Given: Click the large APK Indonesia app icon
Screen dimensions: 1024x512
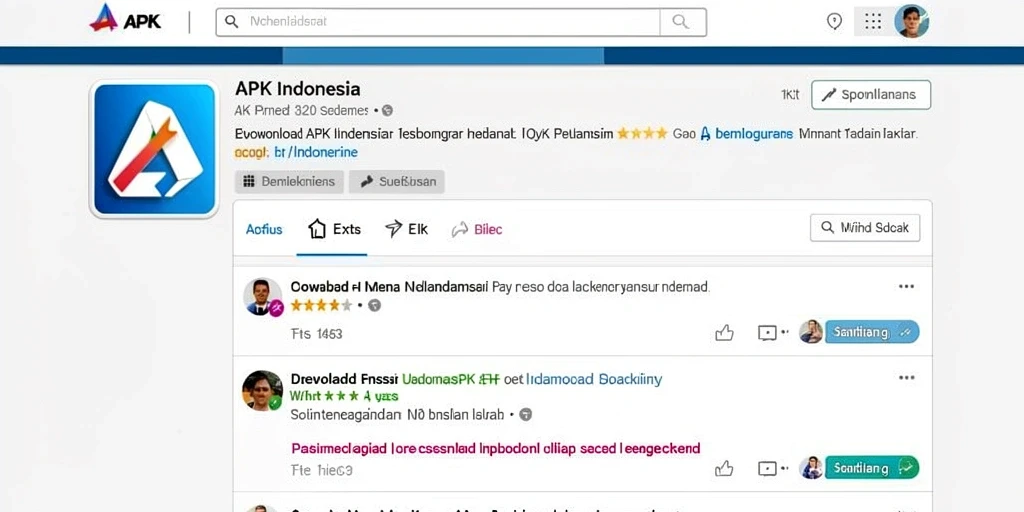Looking at the screenshot, I should [x=154, y=149].
